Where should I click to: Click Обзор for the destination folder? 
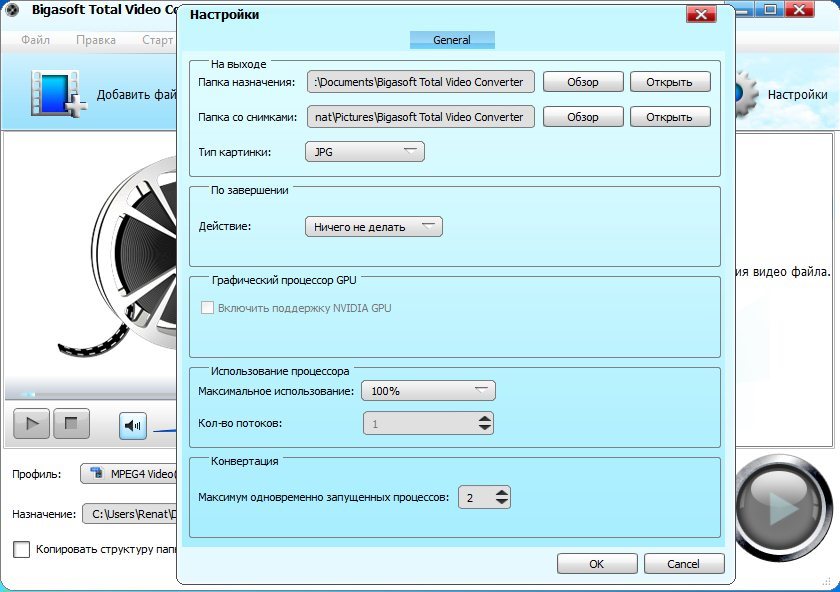pos(583,82)
